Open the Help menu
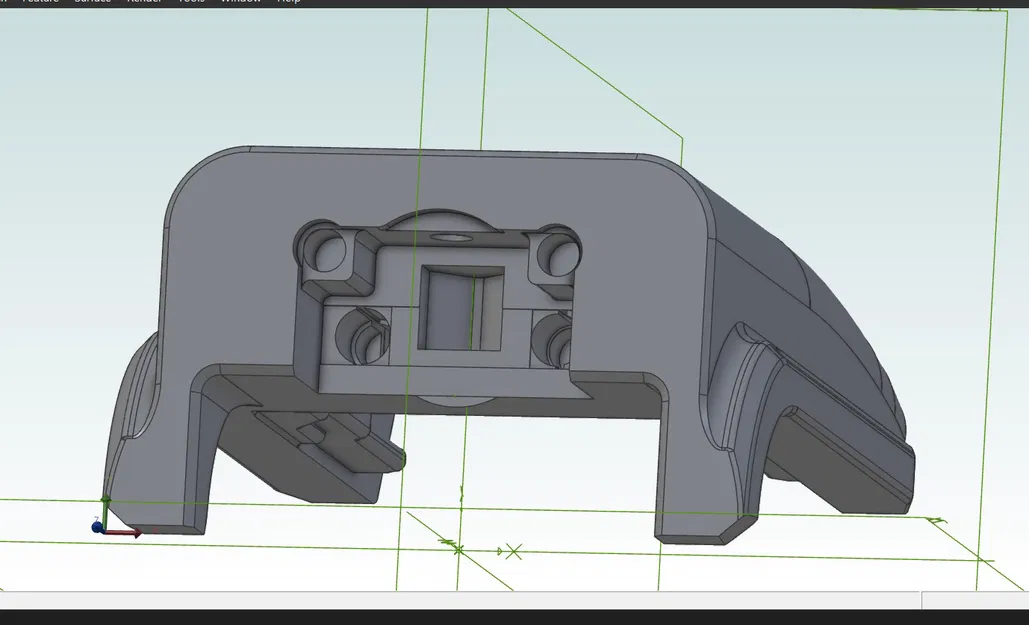The width and height of the screenshot is (1029, 625). point(289,1)
